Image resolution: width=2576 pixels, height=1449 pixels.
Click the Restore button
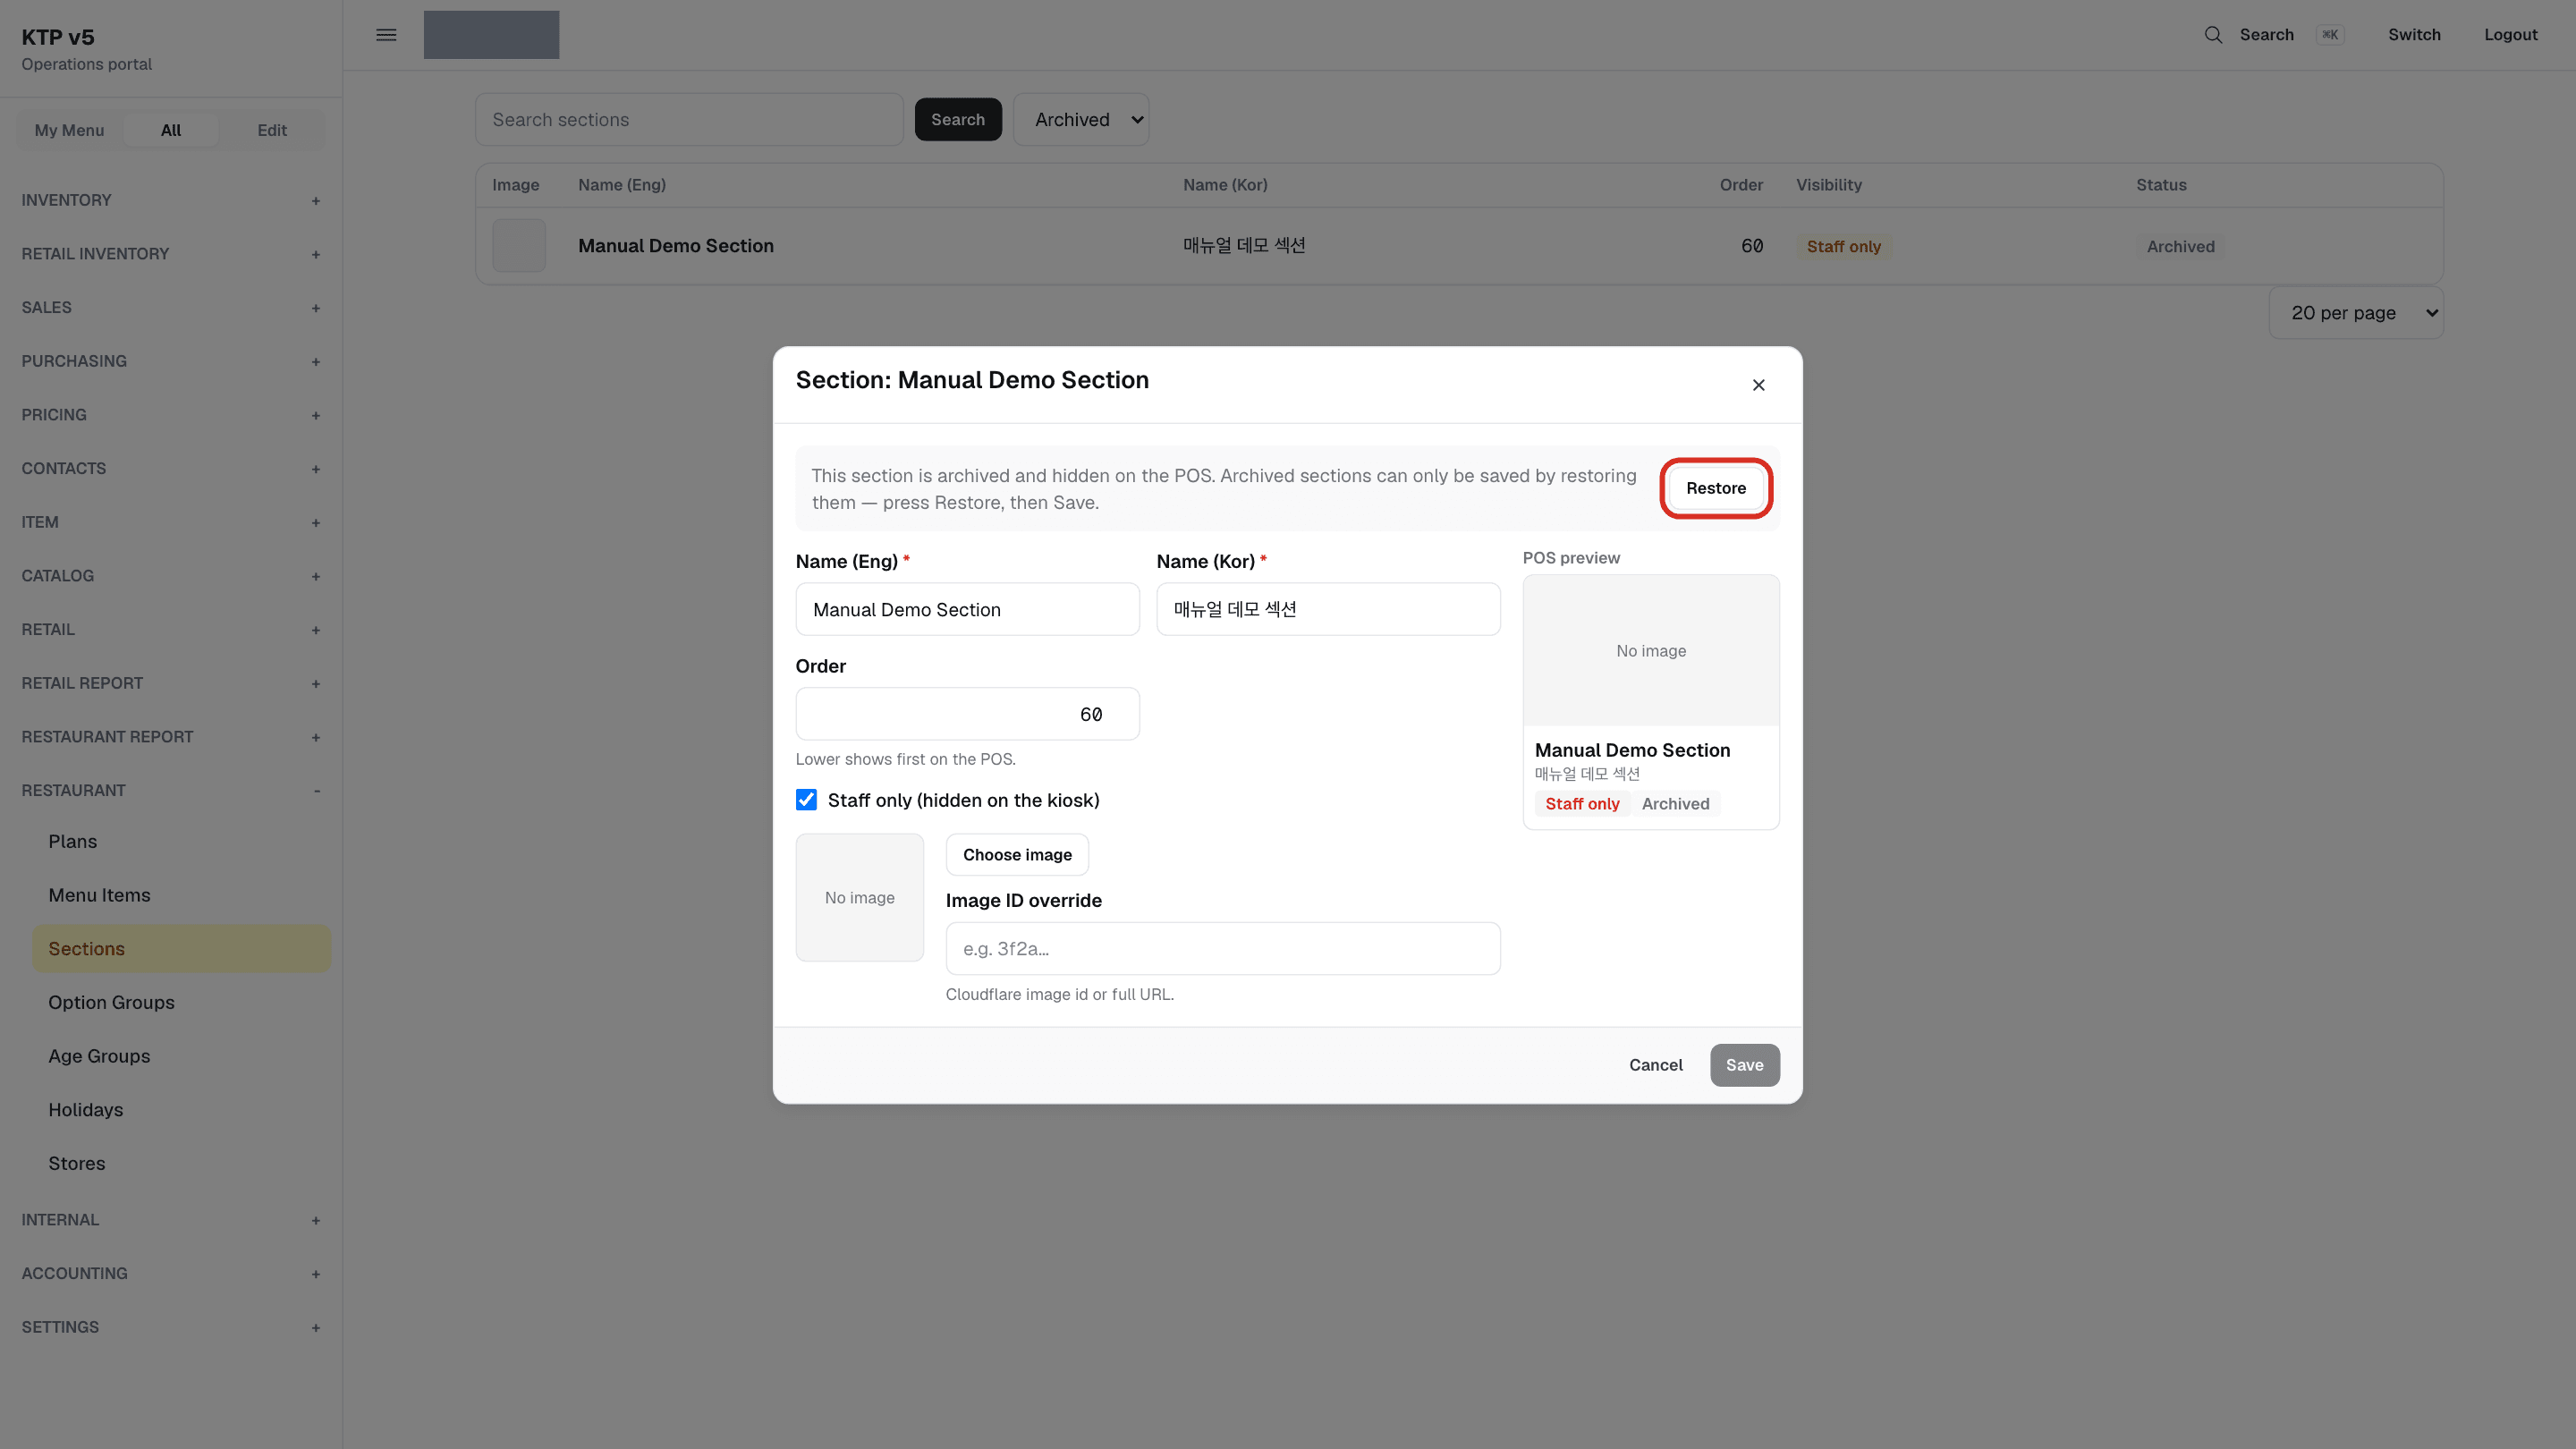[1716, 488]
